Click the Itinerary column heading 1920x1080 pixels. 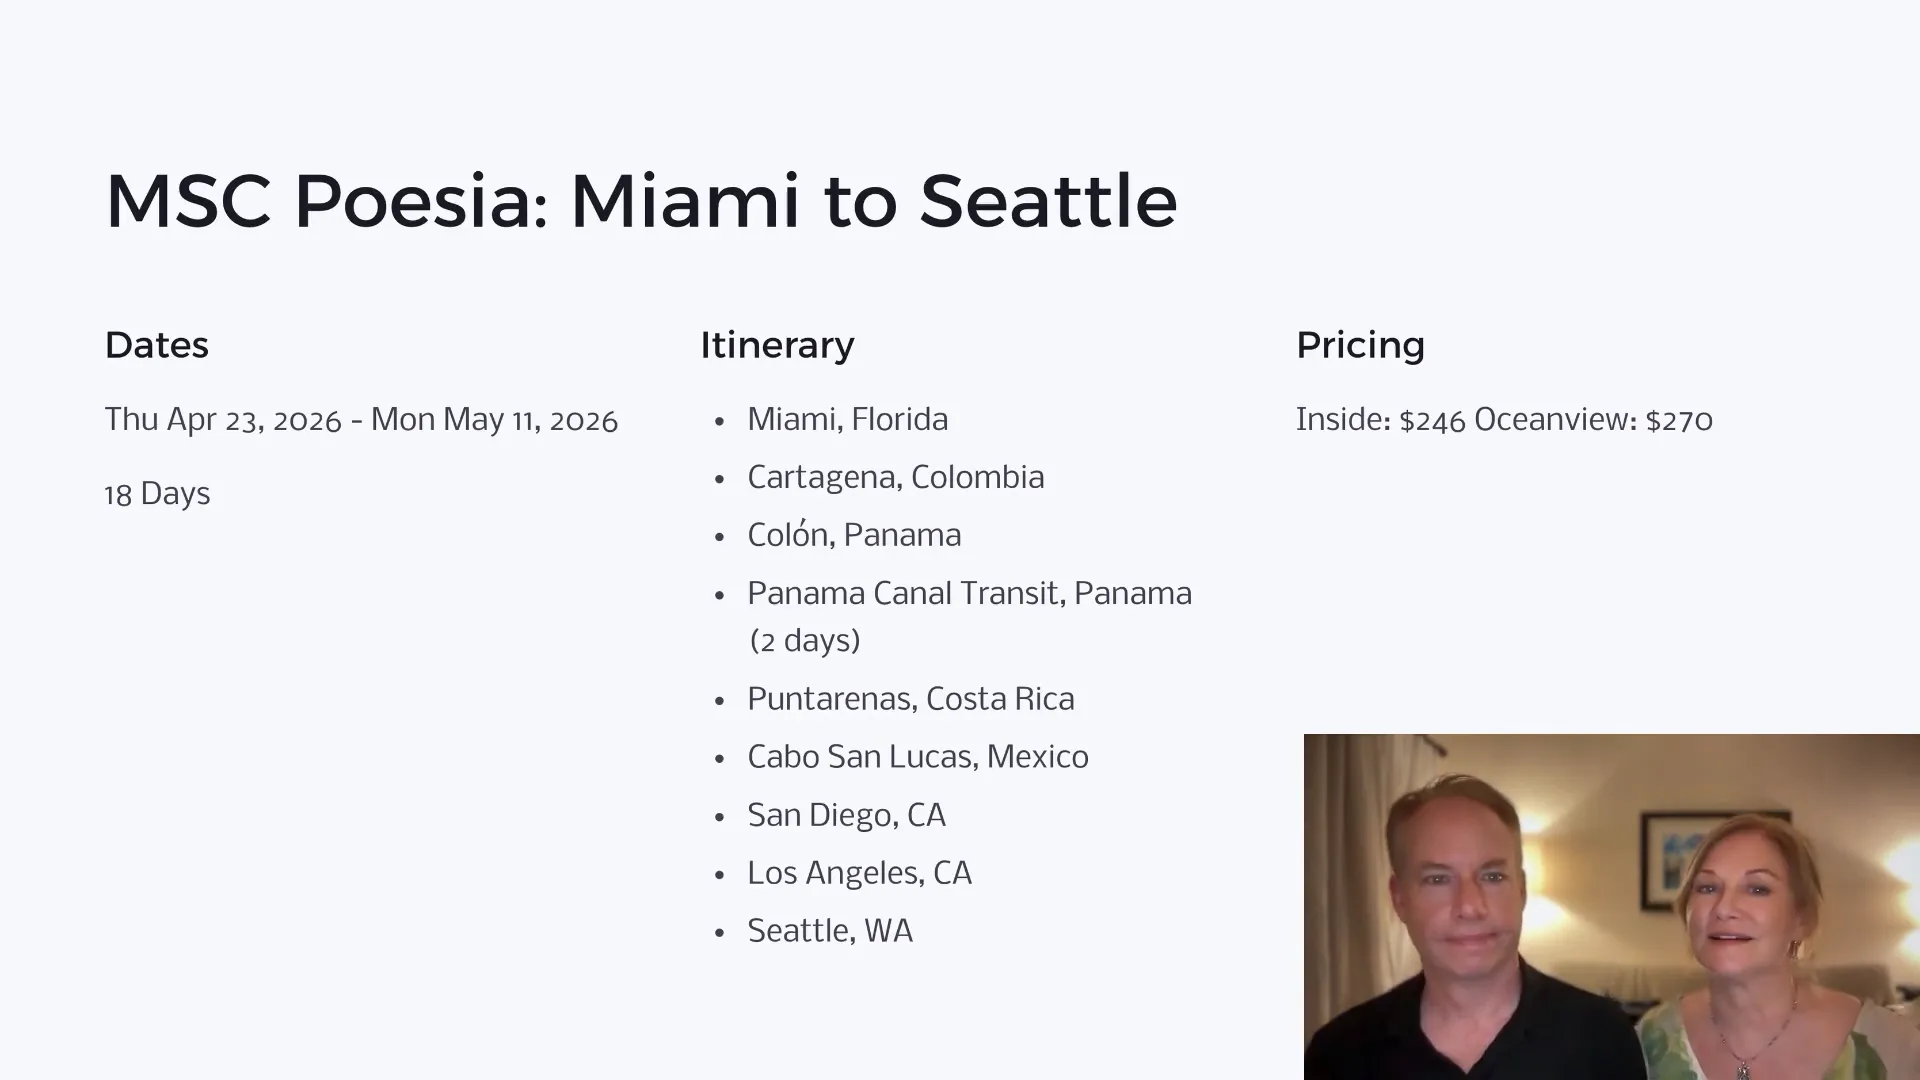pyautogui.click(x=777, y=345)
